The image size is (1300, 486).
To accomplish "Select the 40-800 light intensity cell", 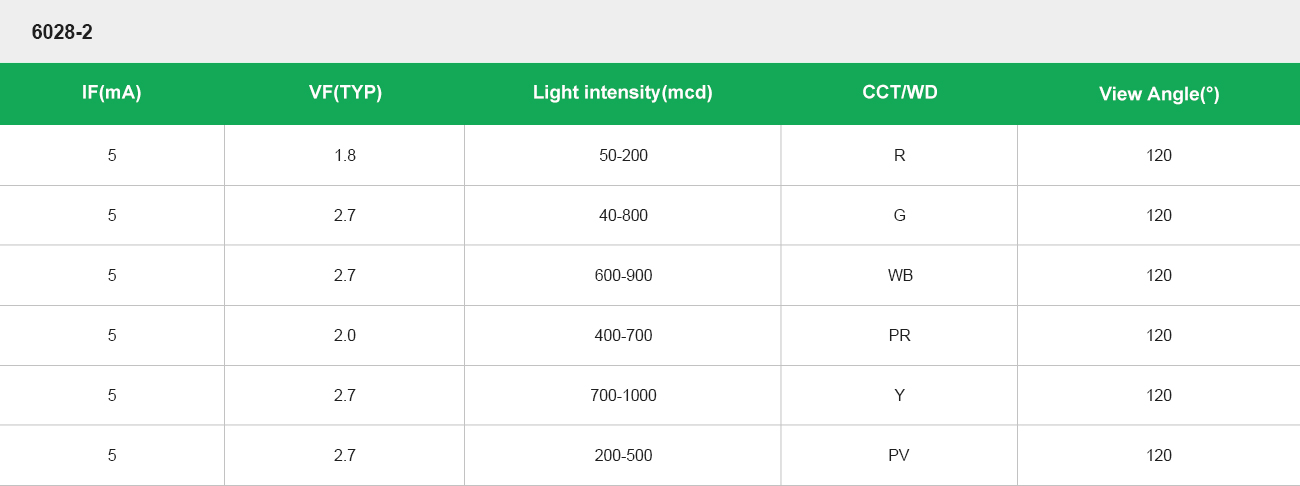I will (623, 215).
